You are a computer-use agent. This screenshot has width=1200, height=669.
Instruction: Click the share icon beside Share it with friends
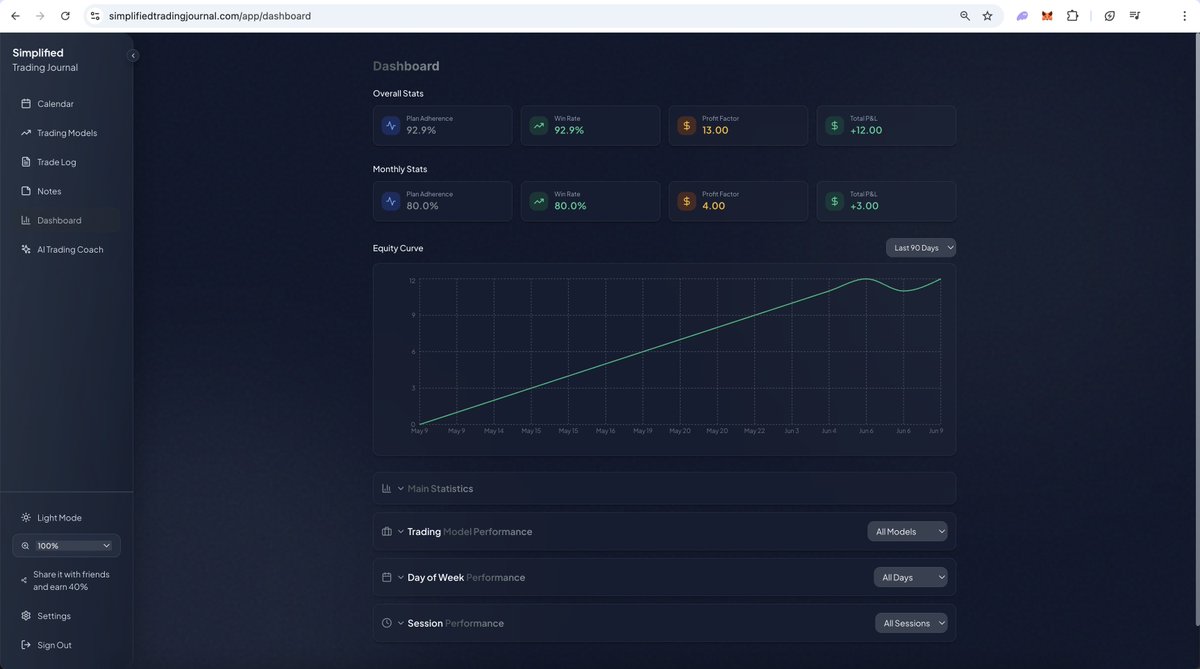coord(24,581)
